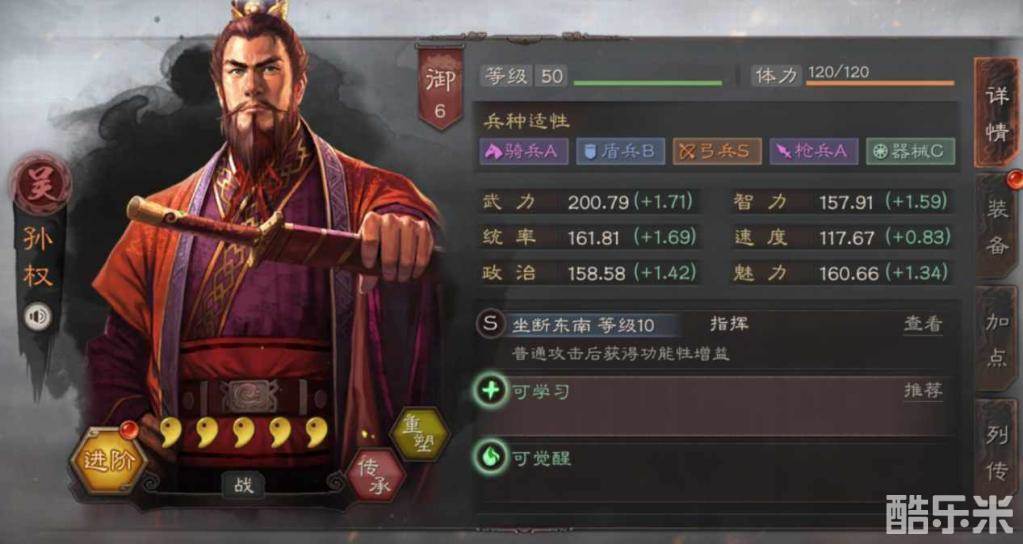1023x544 pixels.
Task: Click the orange 体力 stamina bar
Action: click(879, 83)
